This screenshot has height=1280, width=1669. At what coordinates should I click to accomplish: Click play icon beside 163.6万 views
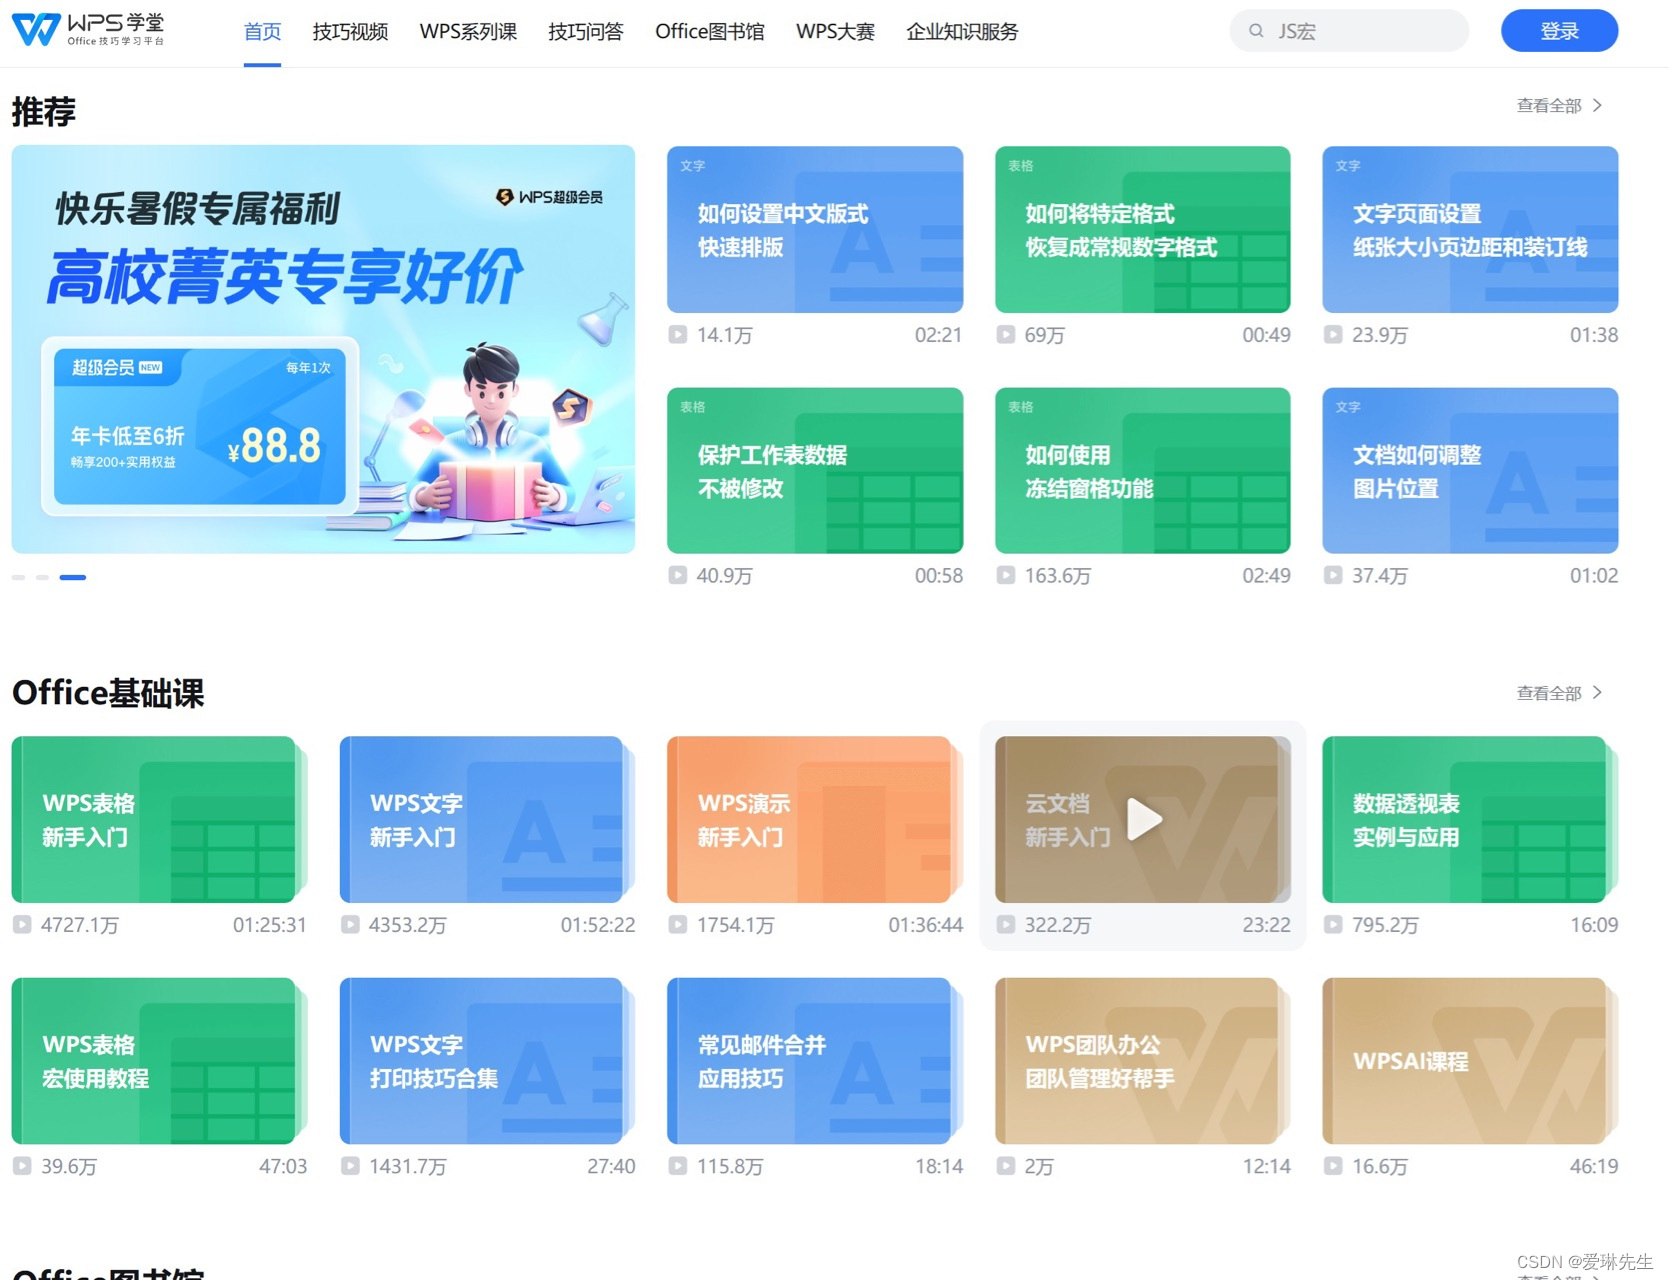[1006, 575]
